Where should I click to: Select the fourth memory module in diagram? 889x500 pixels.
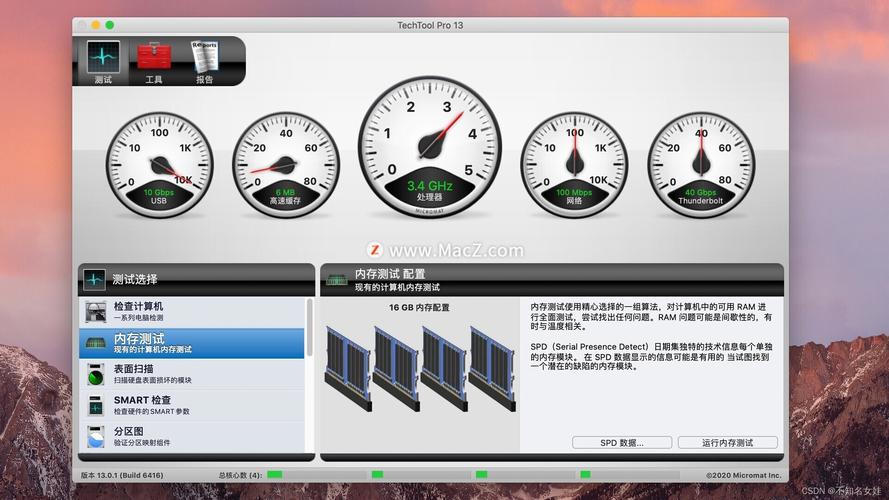pyautogui.click(x=492, y=368)
